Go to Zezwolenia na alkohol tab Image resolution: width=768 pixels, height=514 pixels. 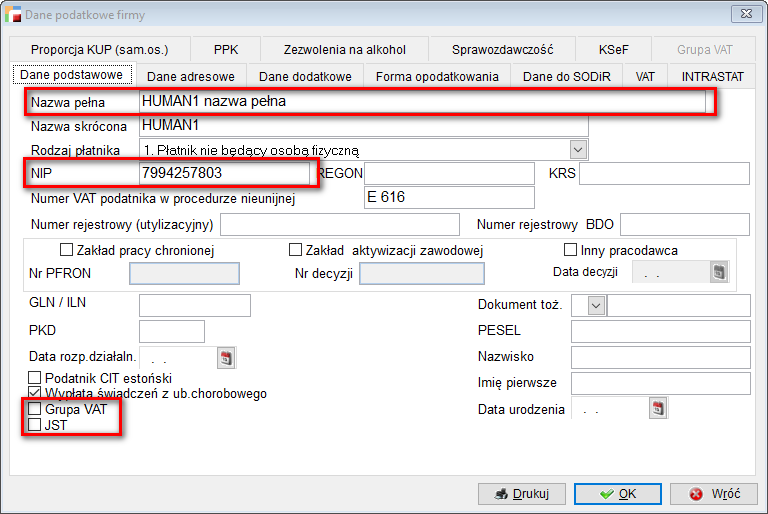tap(343, 49)
